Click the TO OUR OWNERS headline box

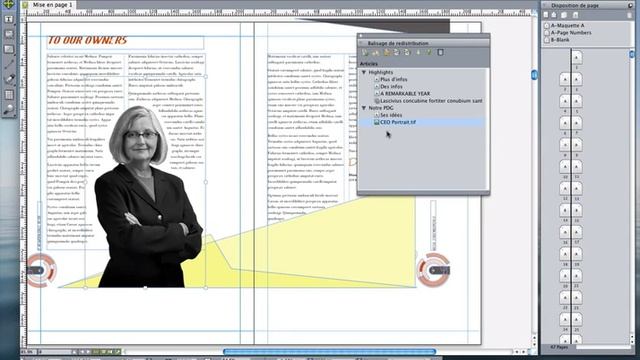coord(125,42)
